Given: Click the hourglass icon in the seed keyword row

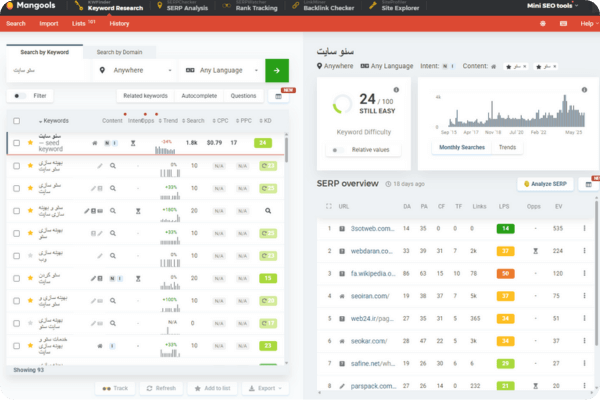Looking at the screenshot, I should (133, 143).
